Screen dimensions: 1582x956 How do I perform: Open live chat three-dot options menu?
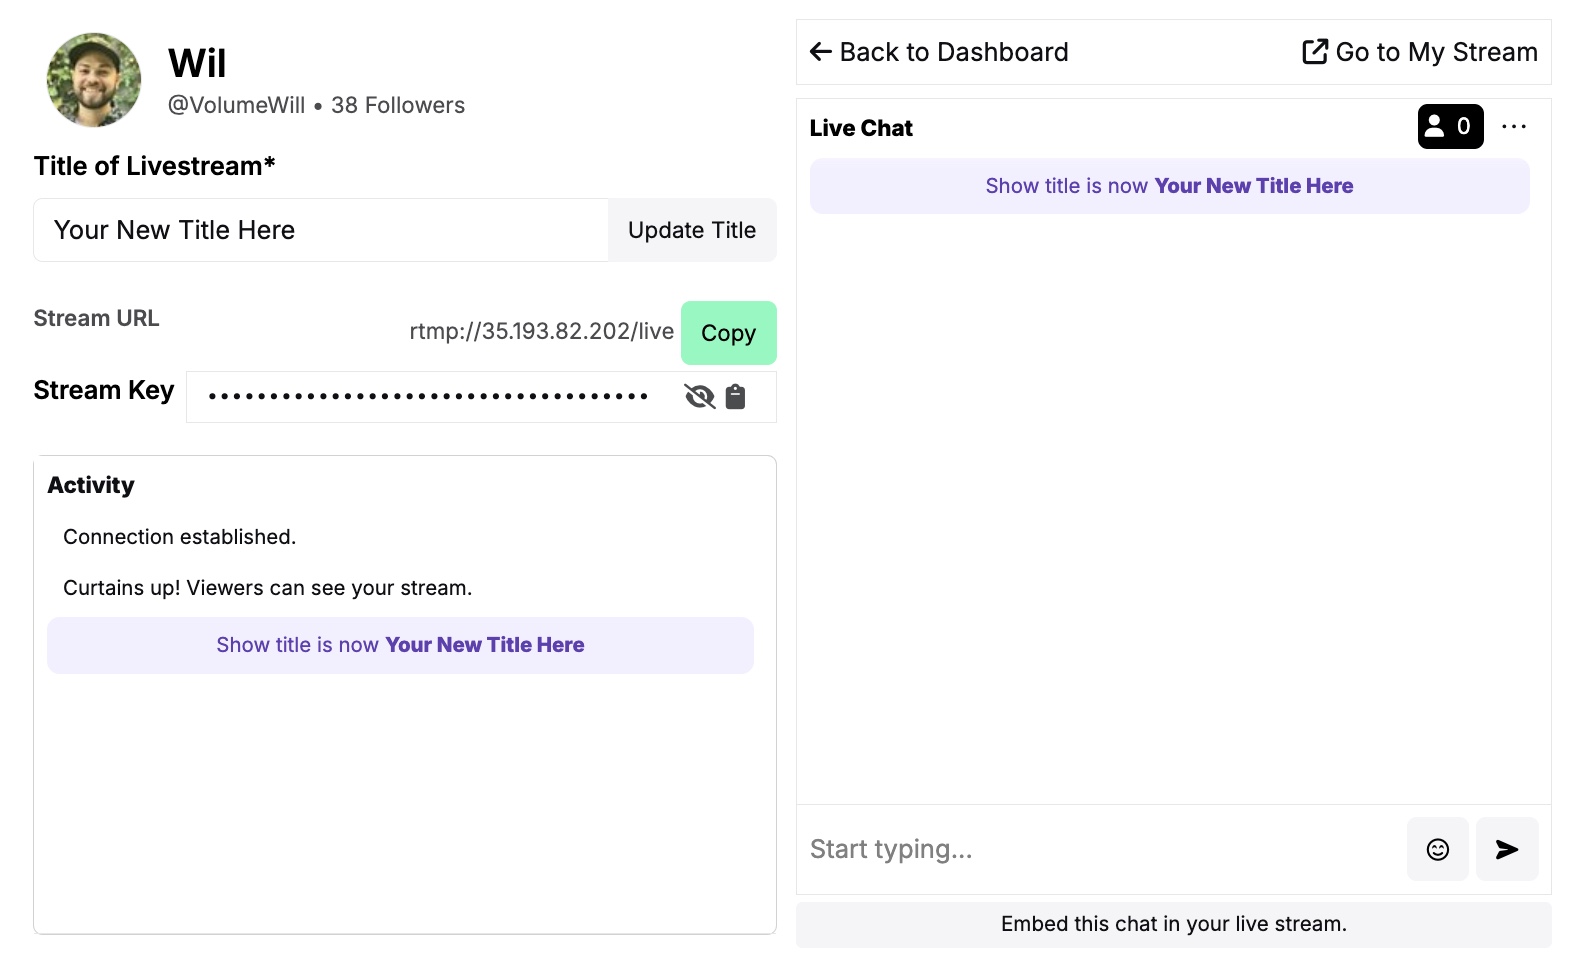pyautogui.click(x=1514, y=126)
